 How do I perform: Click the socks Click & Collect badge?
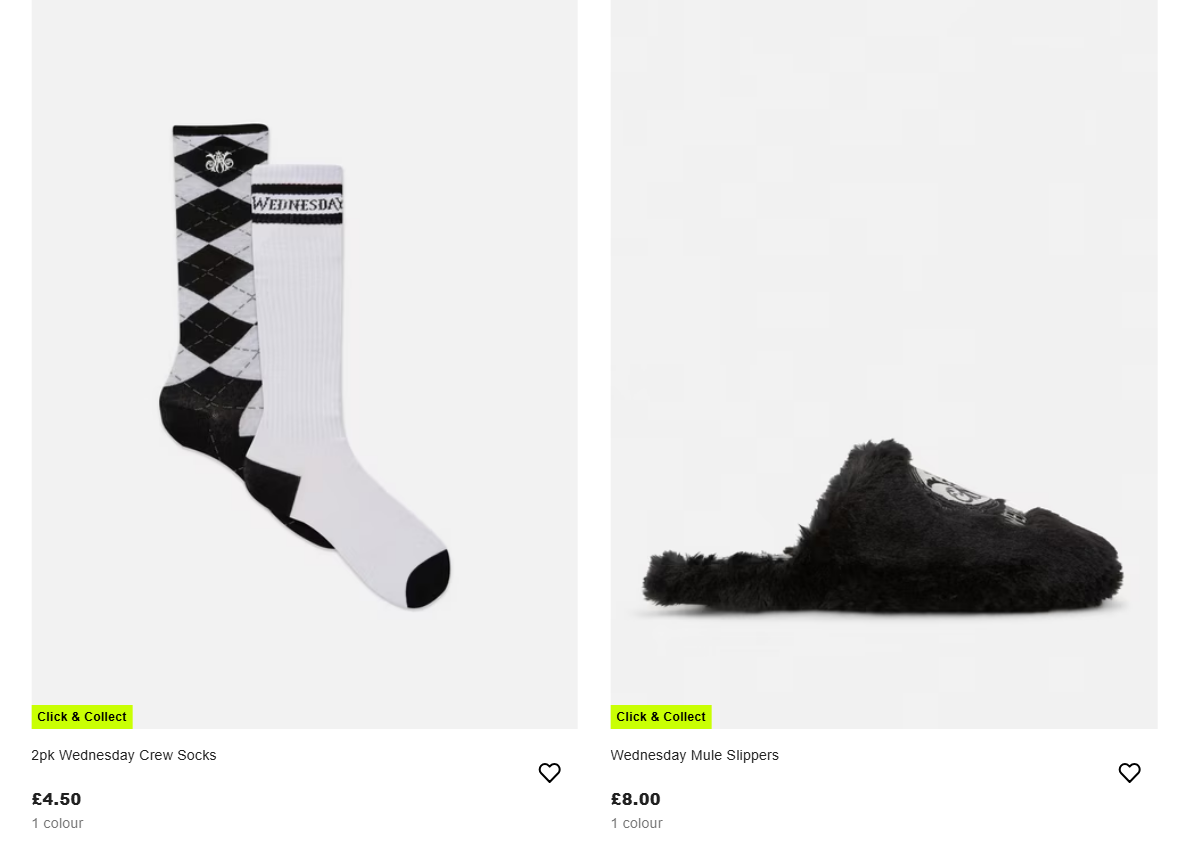[82, 716]
